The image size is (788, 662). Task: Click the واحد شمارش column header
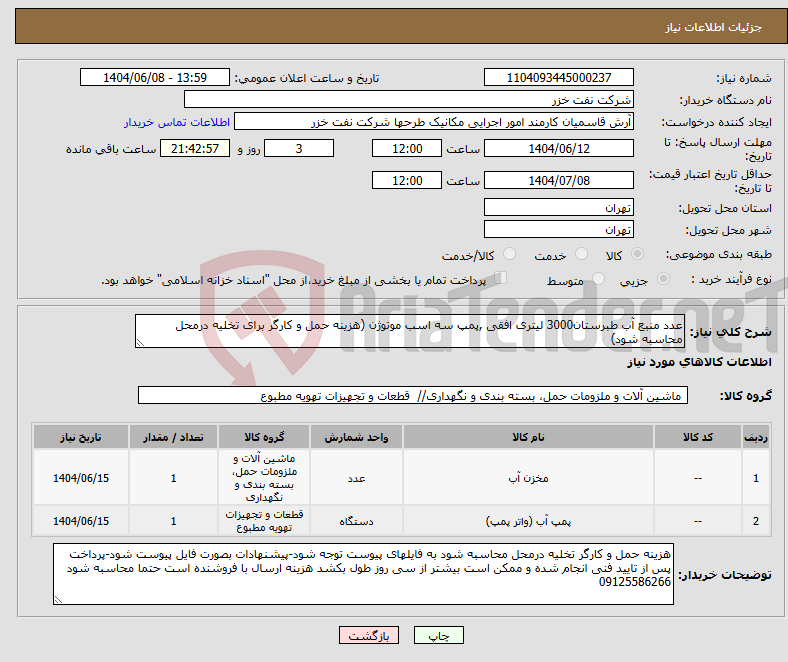tap(356, 437)
